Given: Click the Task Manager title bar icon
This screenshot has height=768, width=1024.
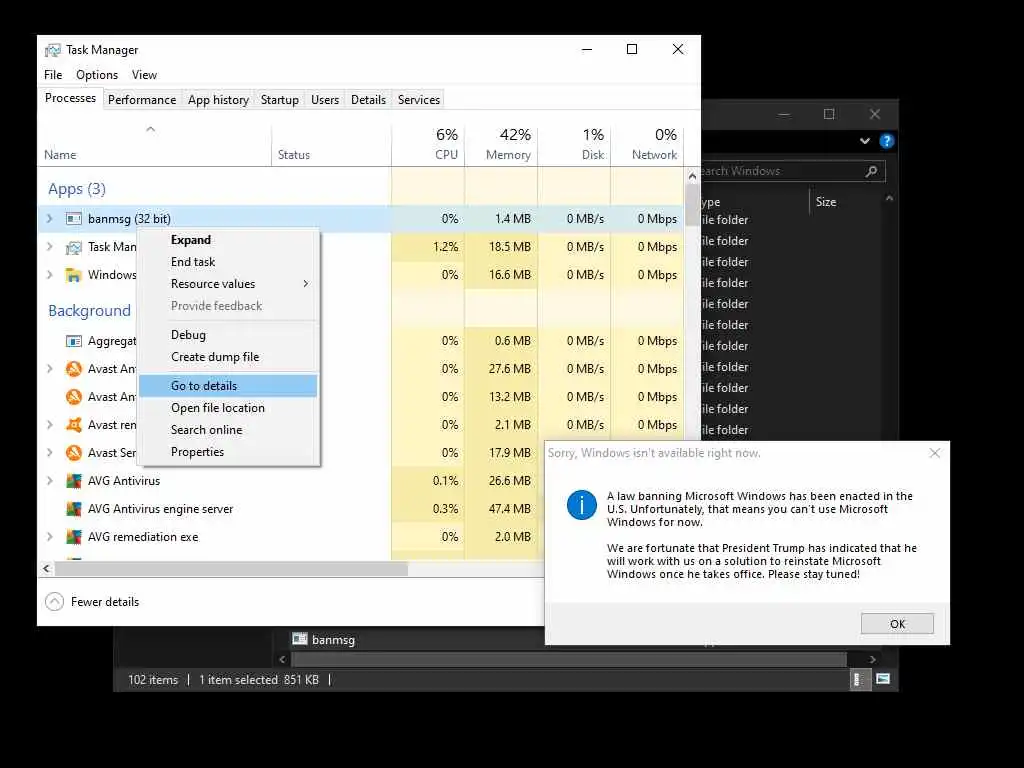Looking at the screenshot, I should tap(52, 50).
